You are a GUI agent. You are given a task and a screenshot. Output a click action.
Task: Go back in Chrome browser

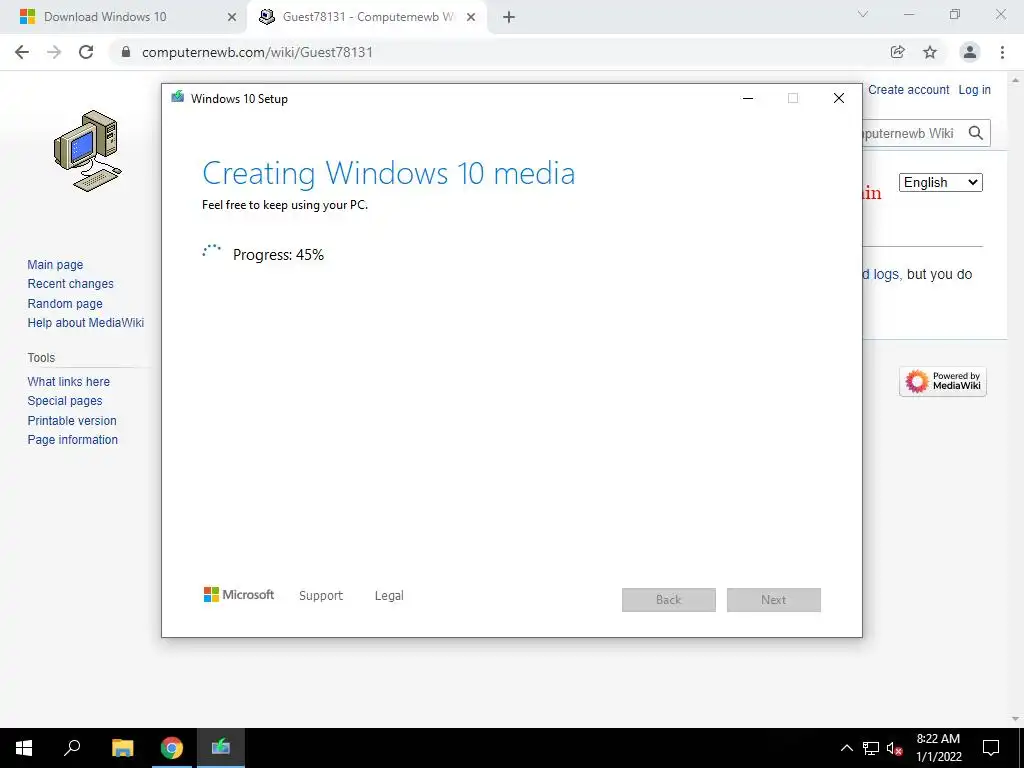(22, 52)
